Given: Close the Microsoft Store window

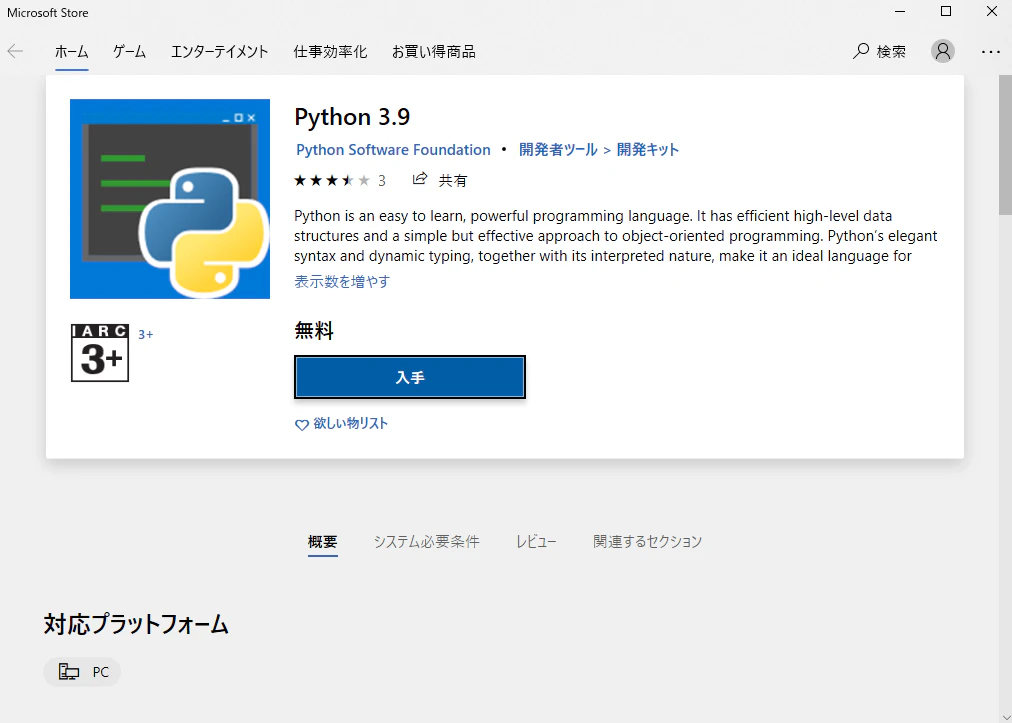Looking at the screenshot, I should (991, 12).
